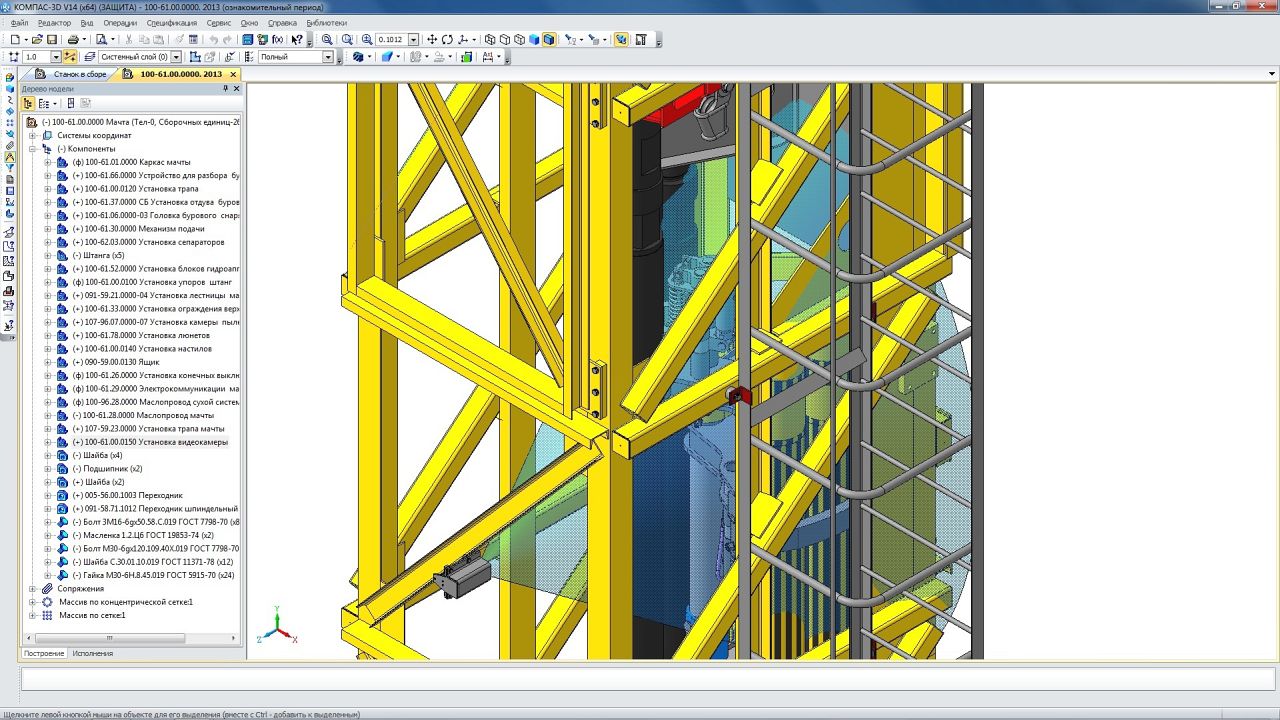
Task: Click the Filters funnel icon in left sidebar
Action: click(10, 167)
